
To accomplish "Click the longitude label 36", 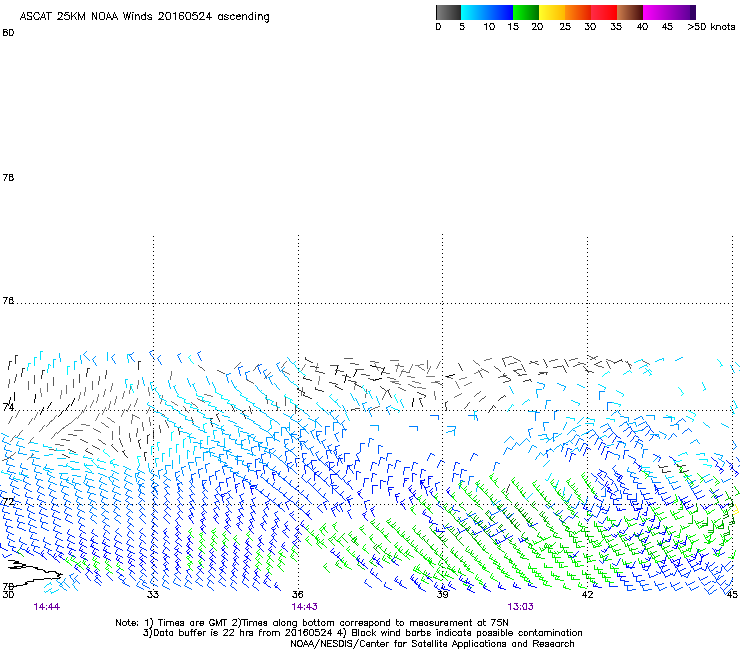I will point(298,594).
